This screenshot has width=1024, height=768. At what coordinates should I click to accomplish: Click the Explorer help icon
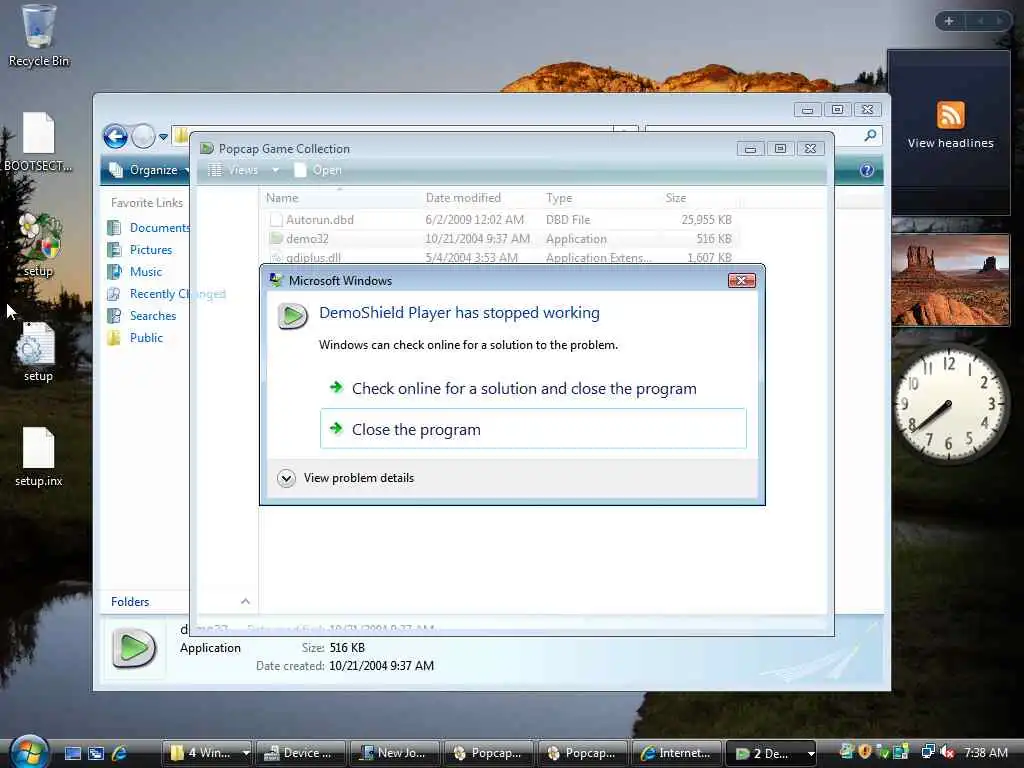pyautogui.click(x=867, y=170)
